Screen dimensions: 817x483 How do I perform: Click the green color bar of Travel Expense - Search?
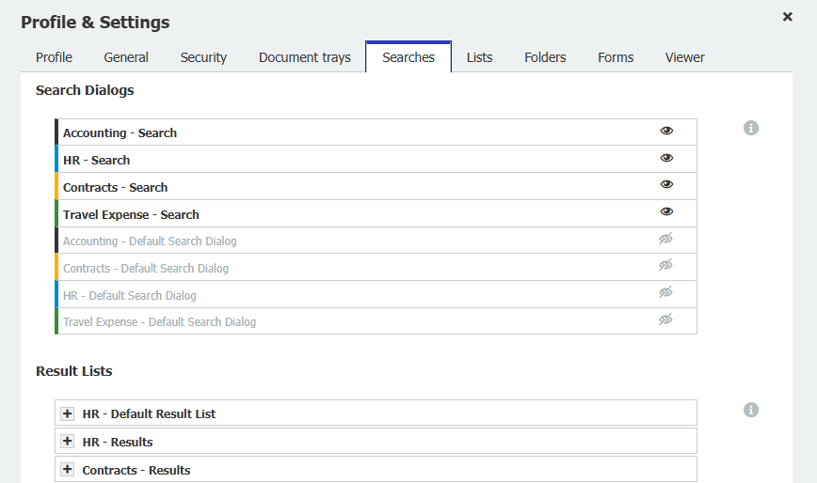pos(57,214)
